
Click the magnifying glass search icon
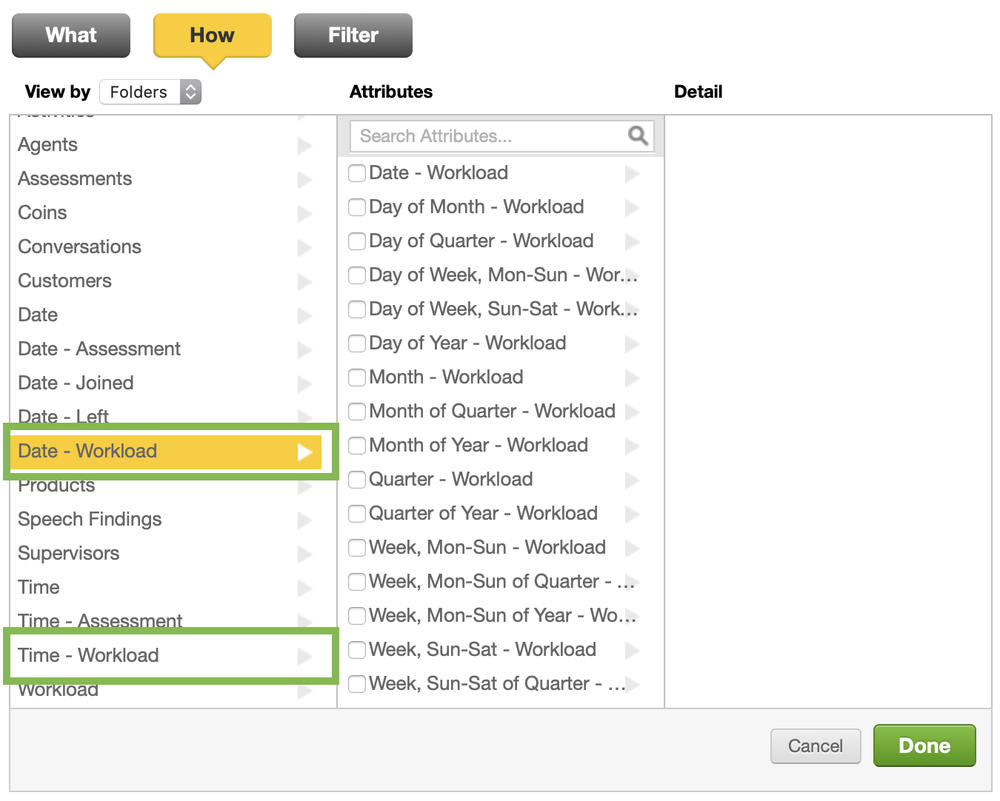click(x=639, y=135)
